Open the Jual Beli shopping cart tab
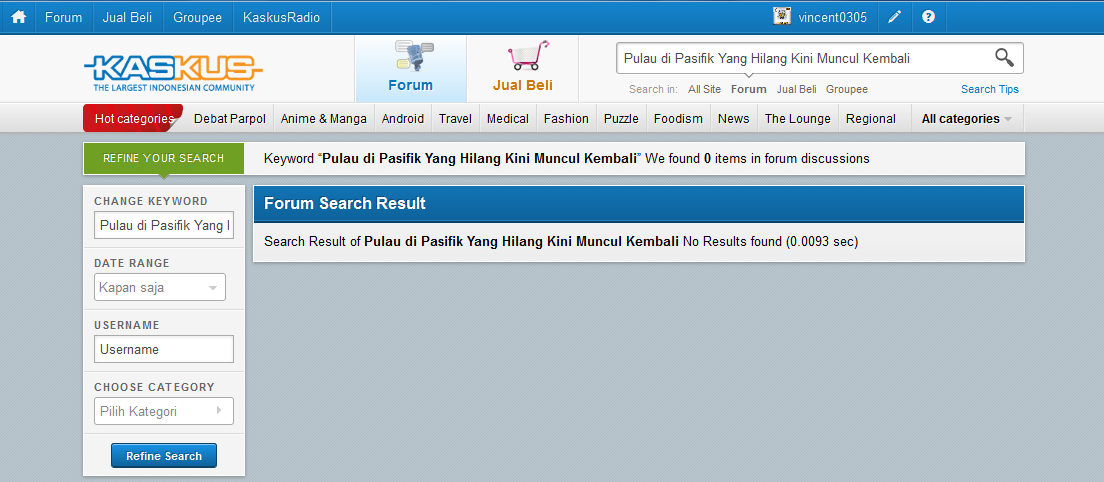Screen dimensions: 1104x482 (x=522, y=68)
